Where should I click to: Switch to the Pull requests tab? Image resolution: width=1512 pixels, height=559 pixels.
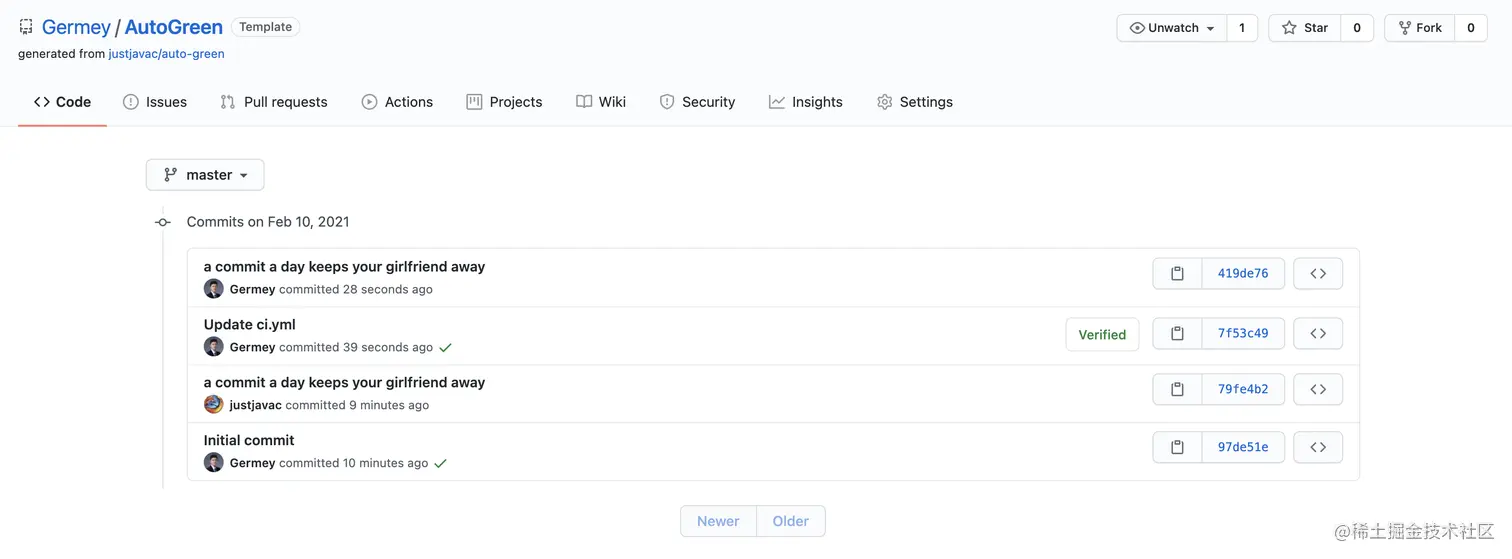pyautogui.click(x=274, y=102)
